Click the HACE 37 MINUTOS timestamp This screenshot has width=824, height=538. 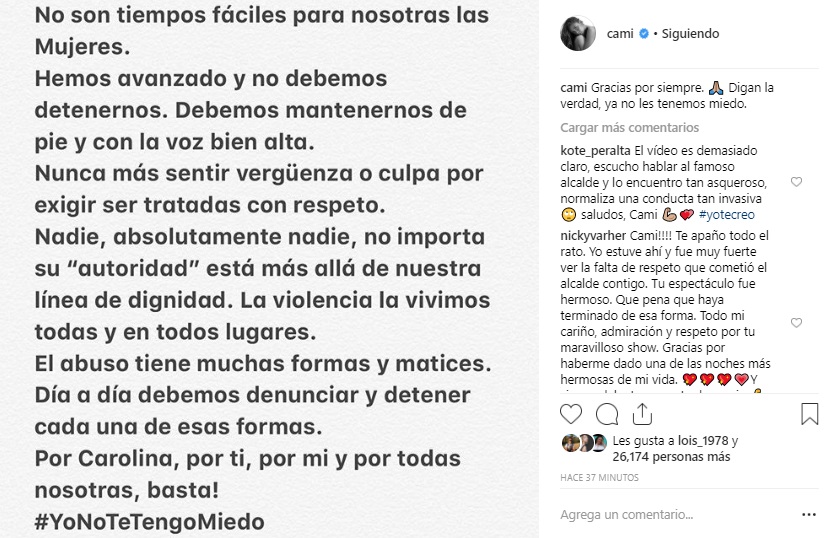click(x=600, y=478)
